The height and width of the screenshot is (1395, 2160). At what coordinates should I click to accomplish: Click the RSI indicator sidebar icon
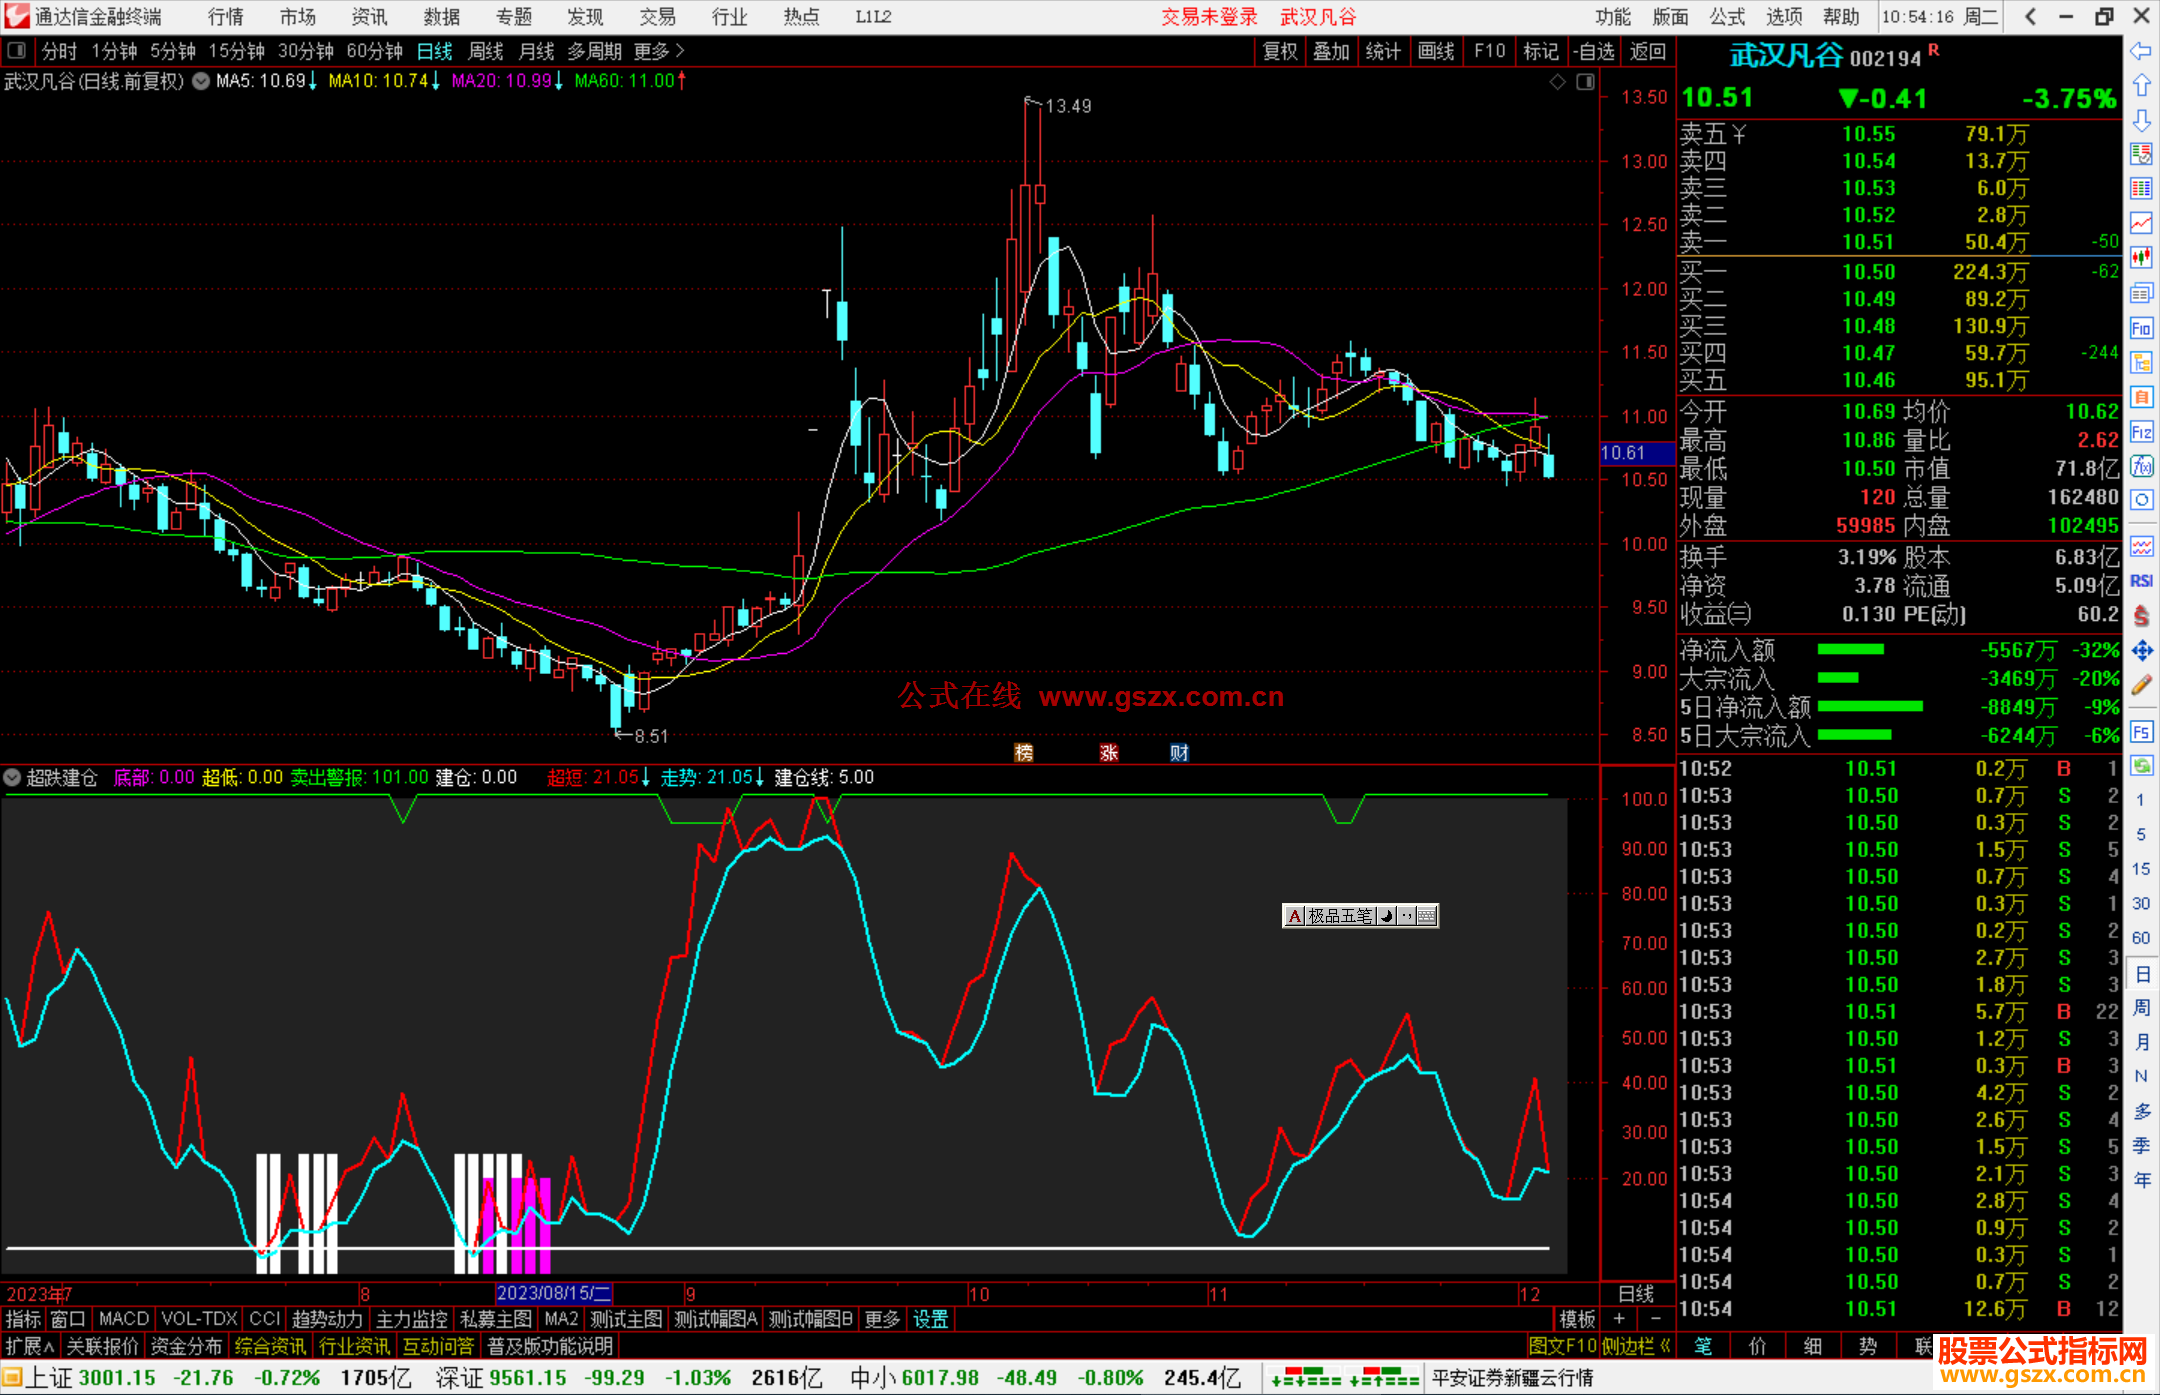2141,581
